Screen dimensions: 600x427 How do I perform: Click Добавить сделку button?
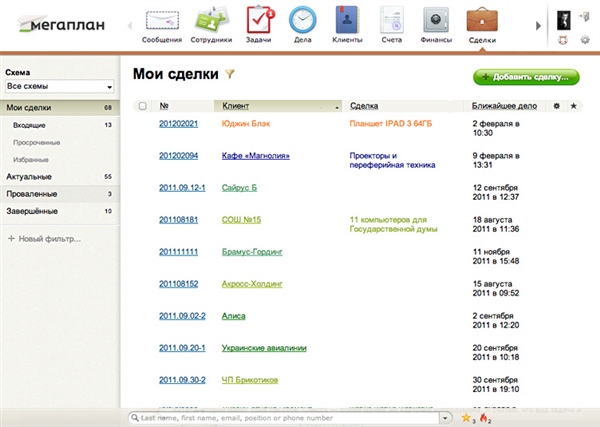click(526, 77)
